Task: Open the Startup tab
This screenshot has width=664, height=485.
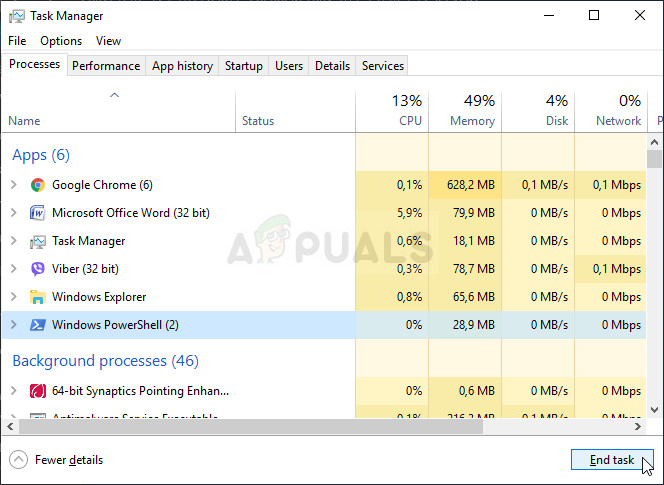Action: coord(244,66)
